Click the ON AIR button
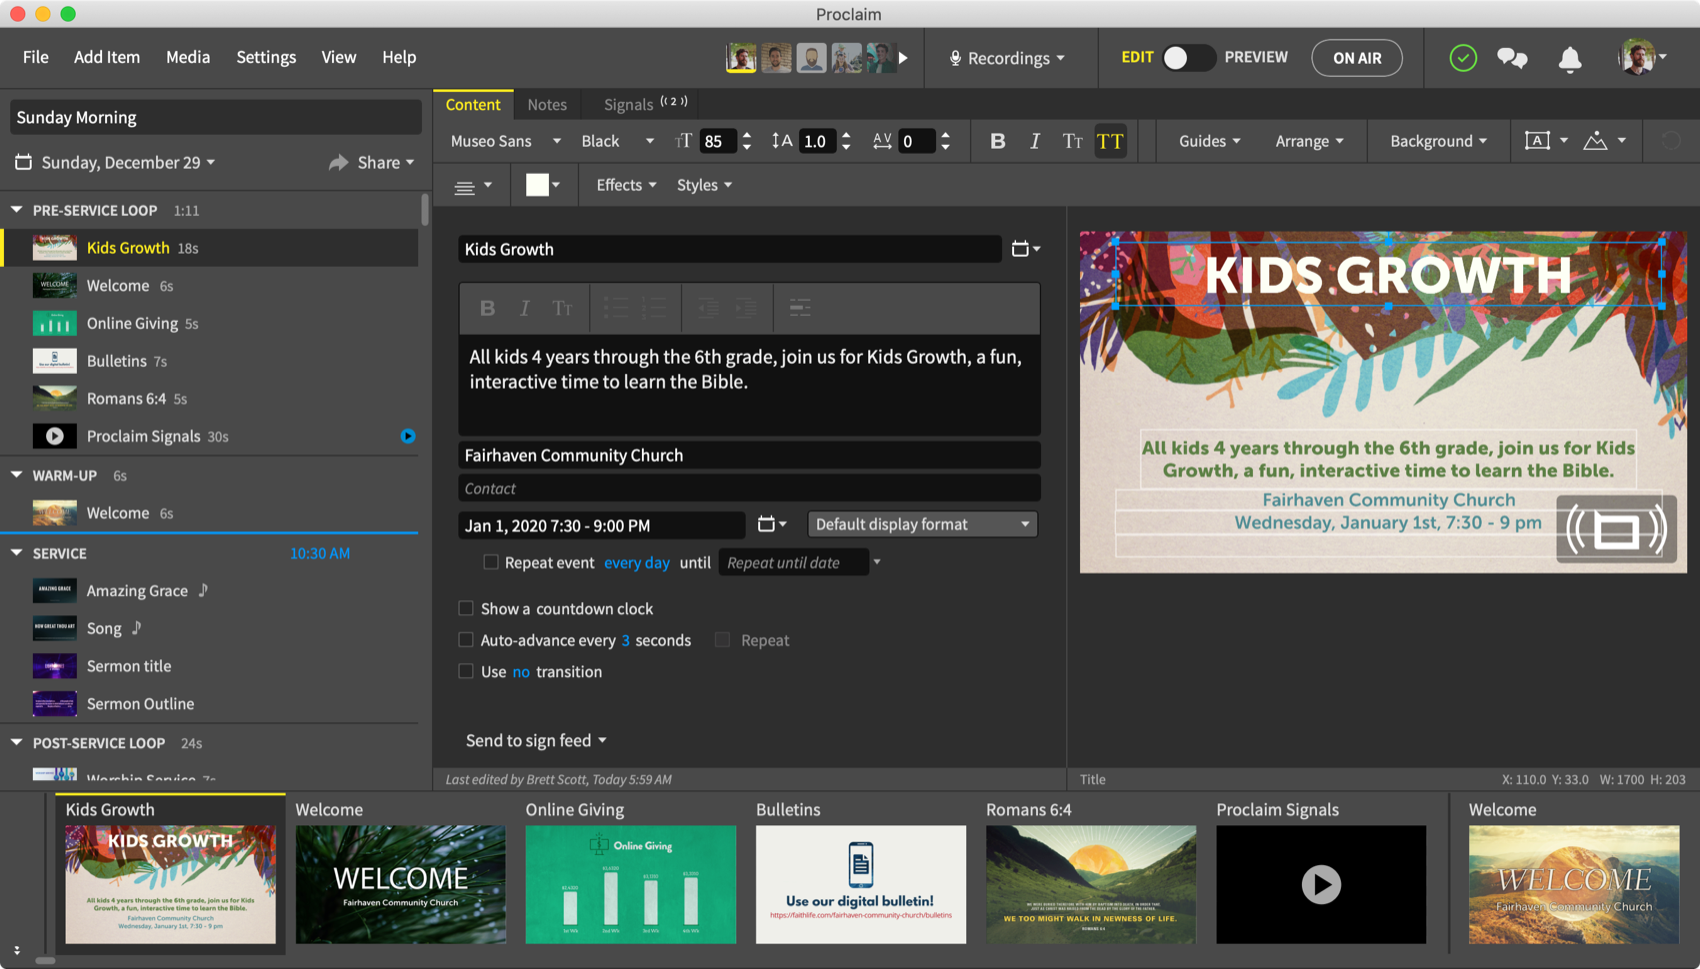This screenshot has height=969, width=1700. tap(1357, 58)
